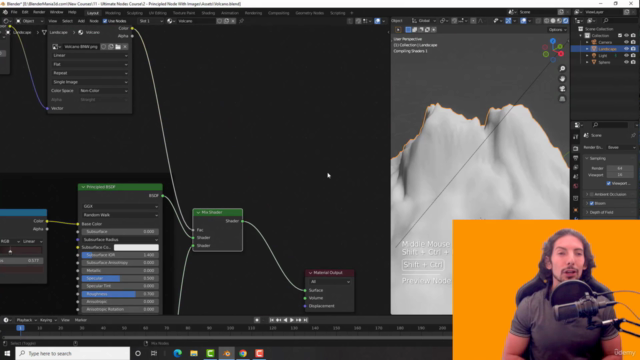The width and height of the screenshot is (640, 360).
Task: Disable Bloom checkbox
Action: click(x=592, y=203)
